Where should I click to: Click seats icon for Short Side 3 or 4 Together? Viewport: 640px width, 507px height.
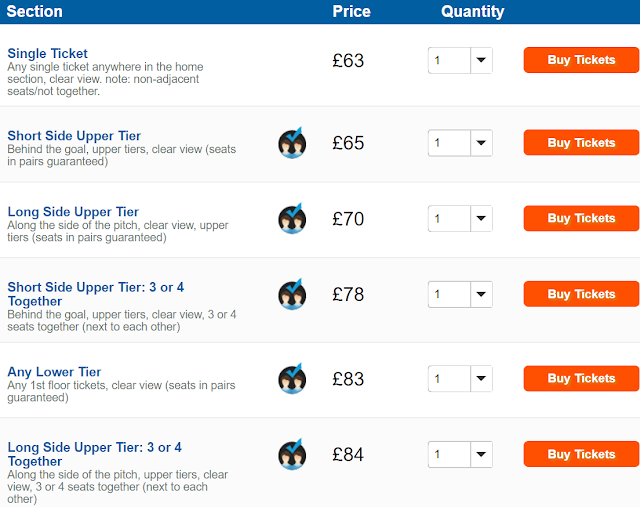pyautogui.click(x=292, y=294)
